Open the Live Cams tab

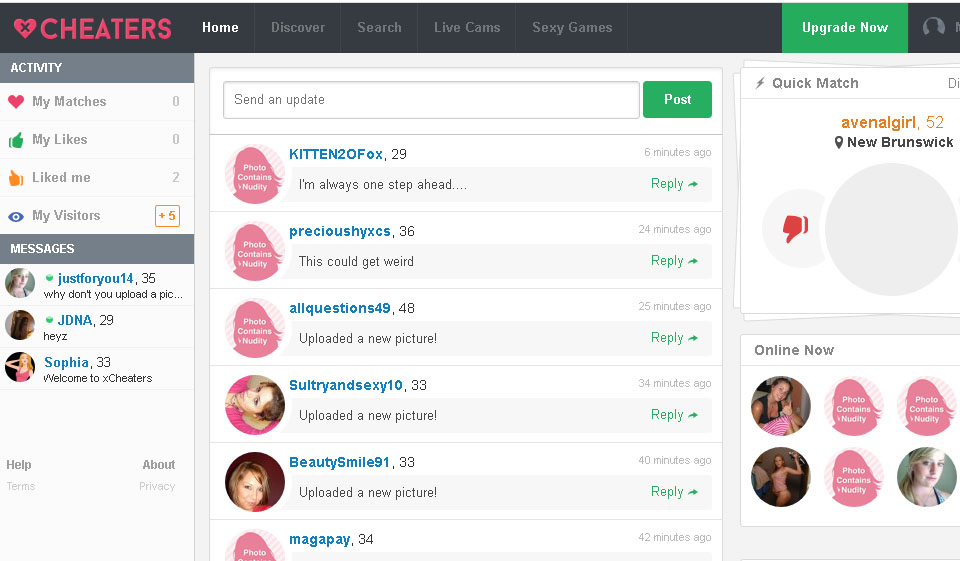click(467, 27)
